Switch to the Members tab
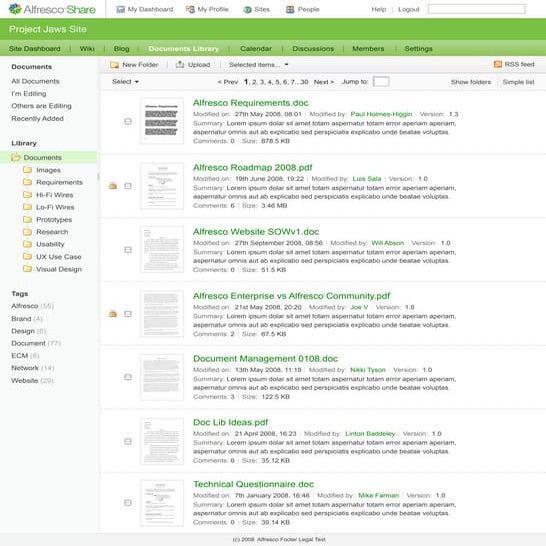 (368, 48)
